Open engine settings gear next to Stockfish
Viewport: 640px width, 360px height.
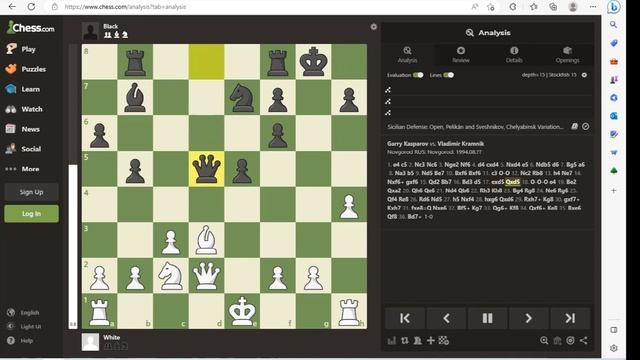[x=584, y=75]
